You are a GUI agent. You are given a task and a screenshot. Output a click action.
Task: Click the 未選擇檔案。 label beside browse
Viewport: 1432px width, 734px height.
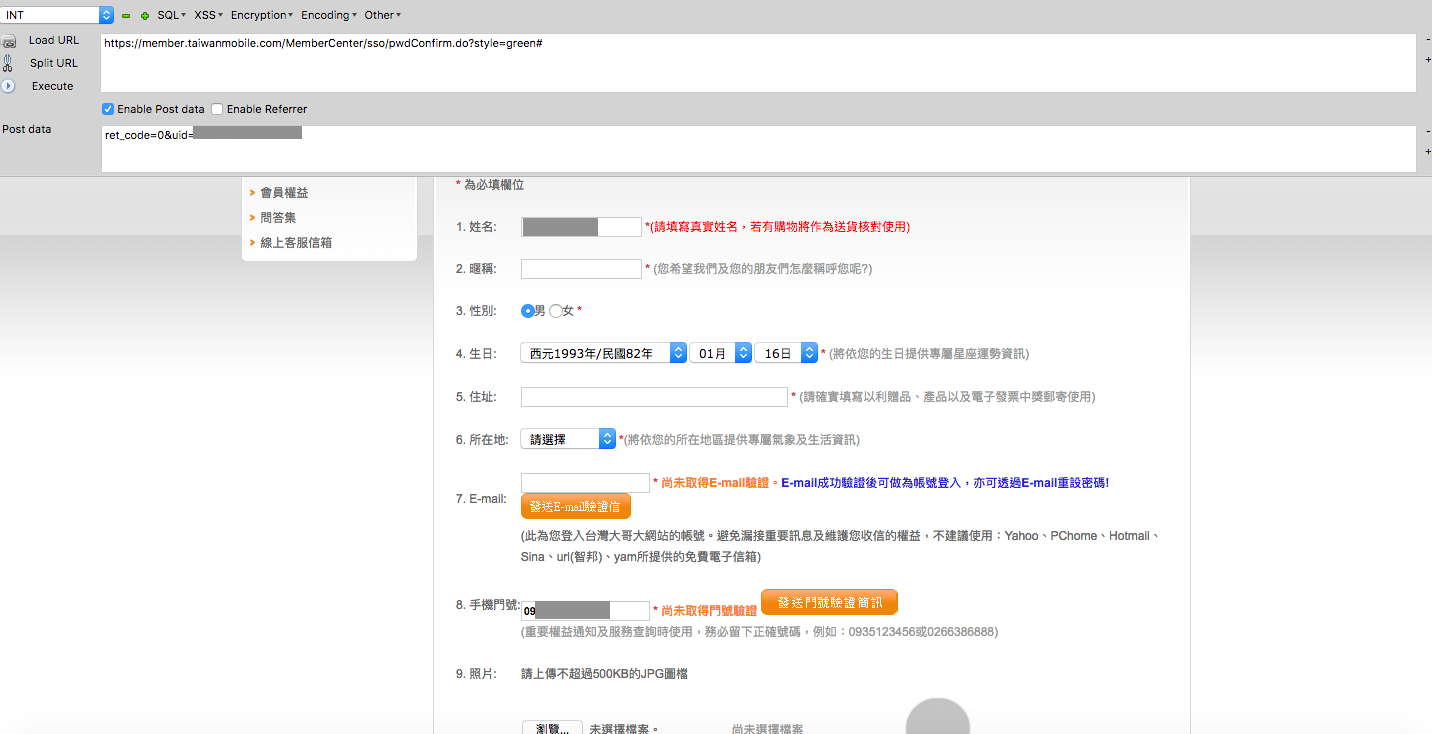pyautogui.click(x=624, y=730)
